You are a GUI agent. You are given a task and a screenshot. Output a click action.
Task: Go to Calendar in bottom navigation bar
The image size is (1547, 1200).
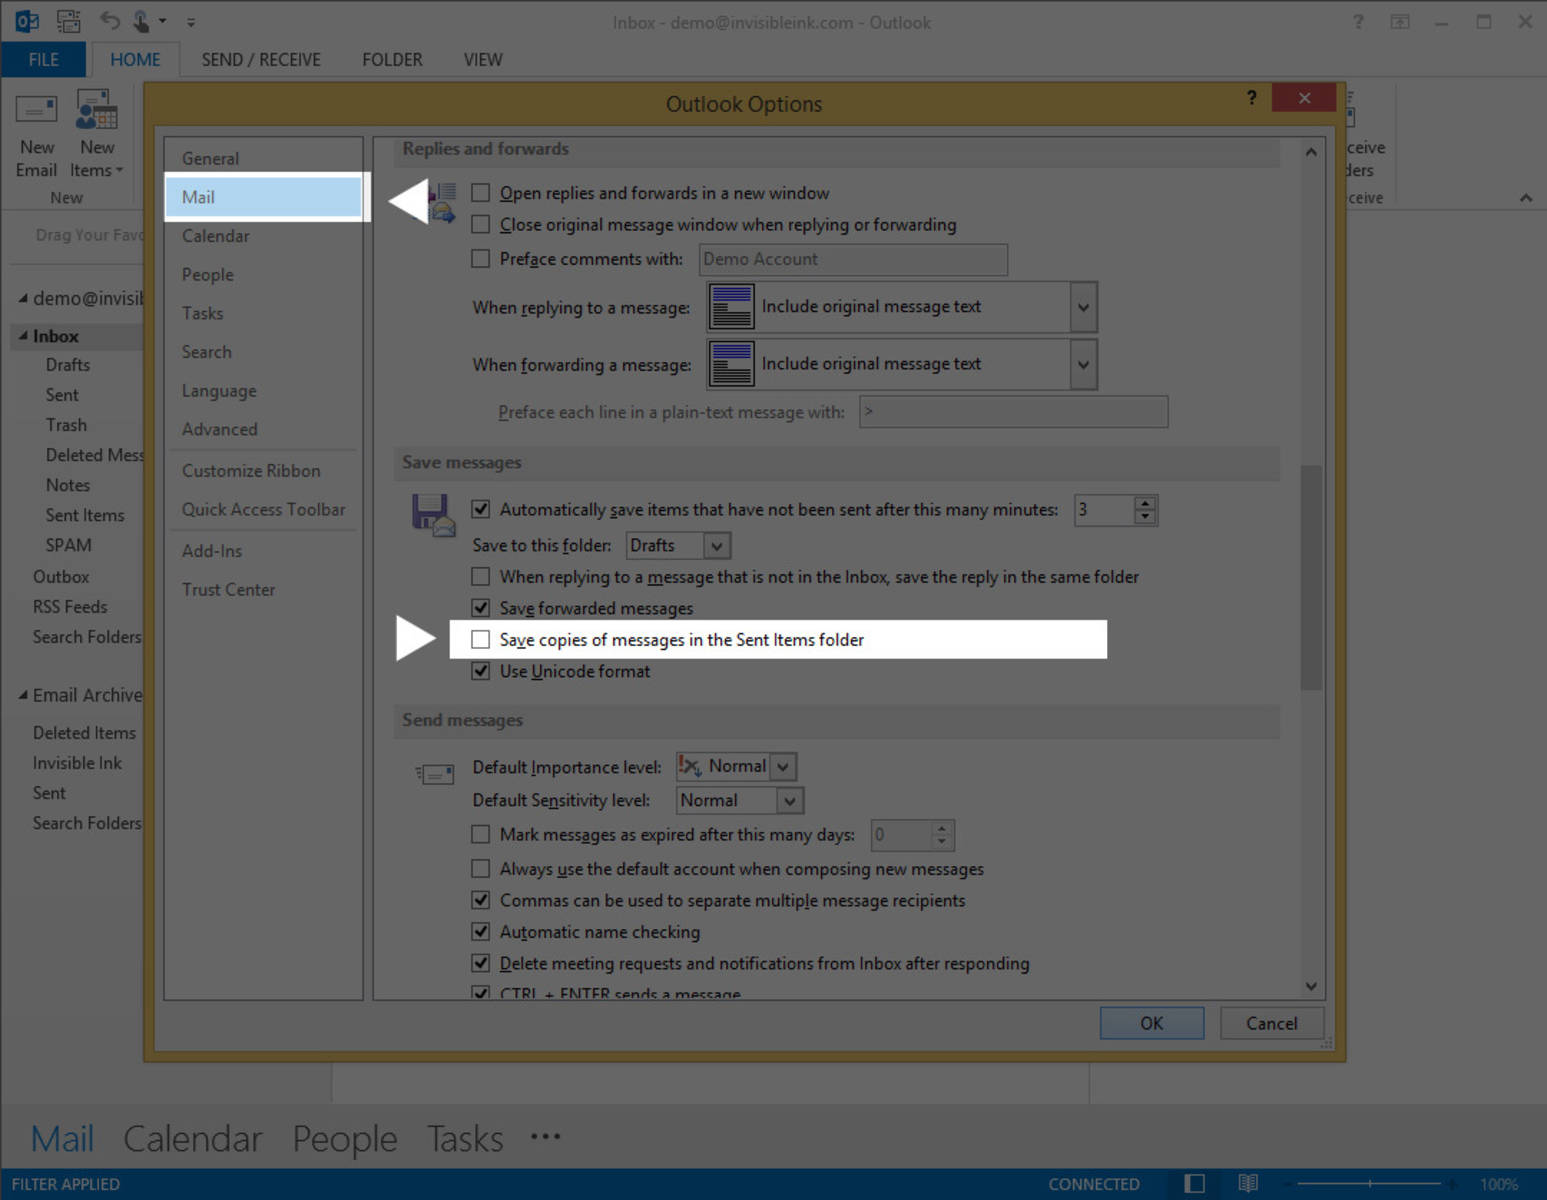(x=193, y=1138)
